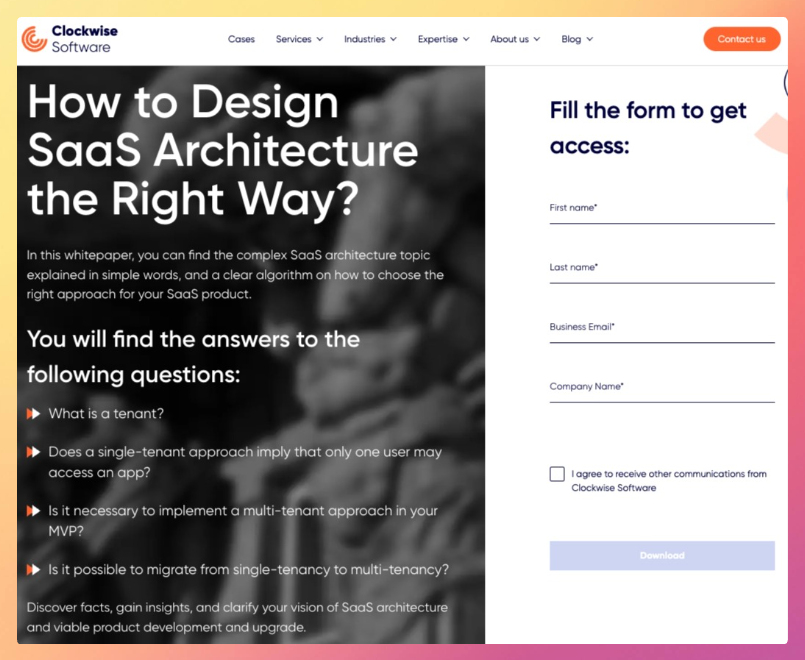
Task: Click the arrow bullet beside the single-tenant question
Action: 34,452
